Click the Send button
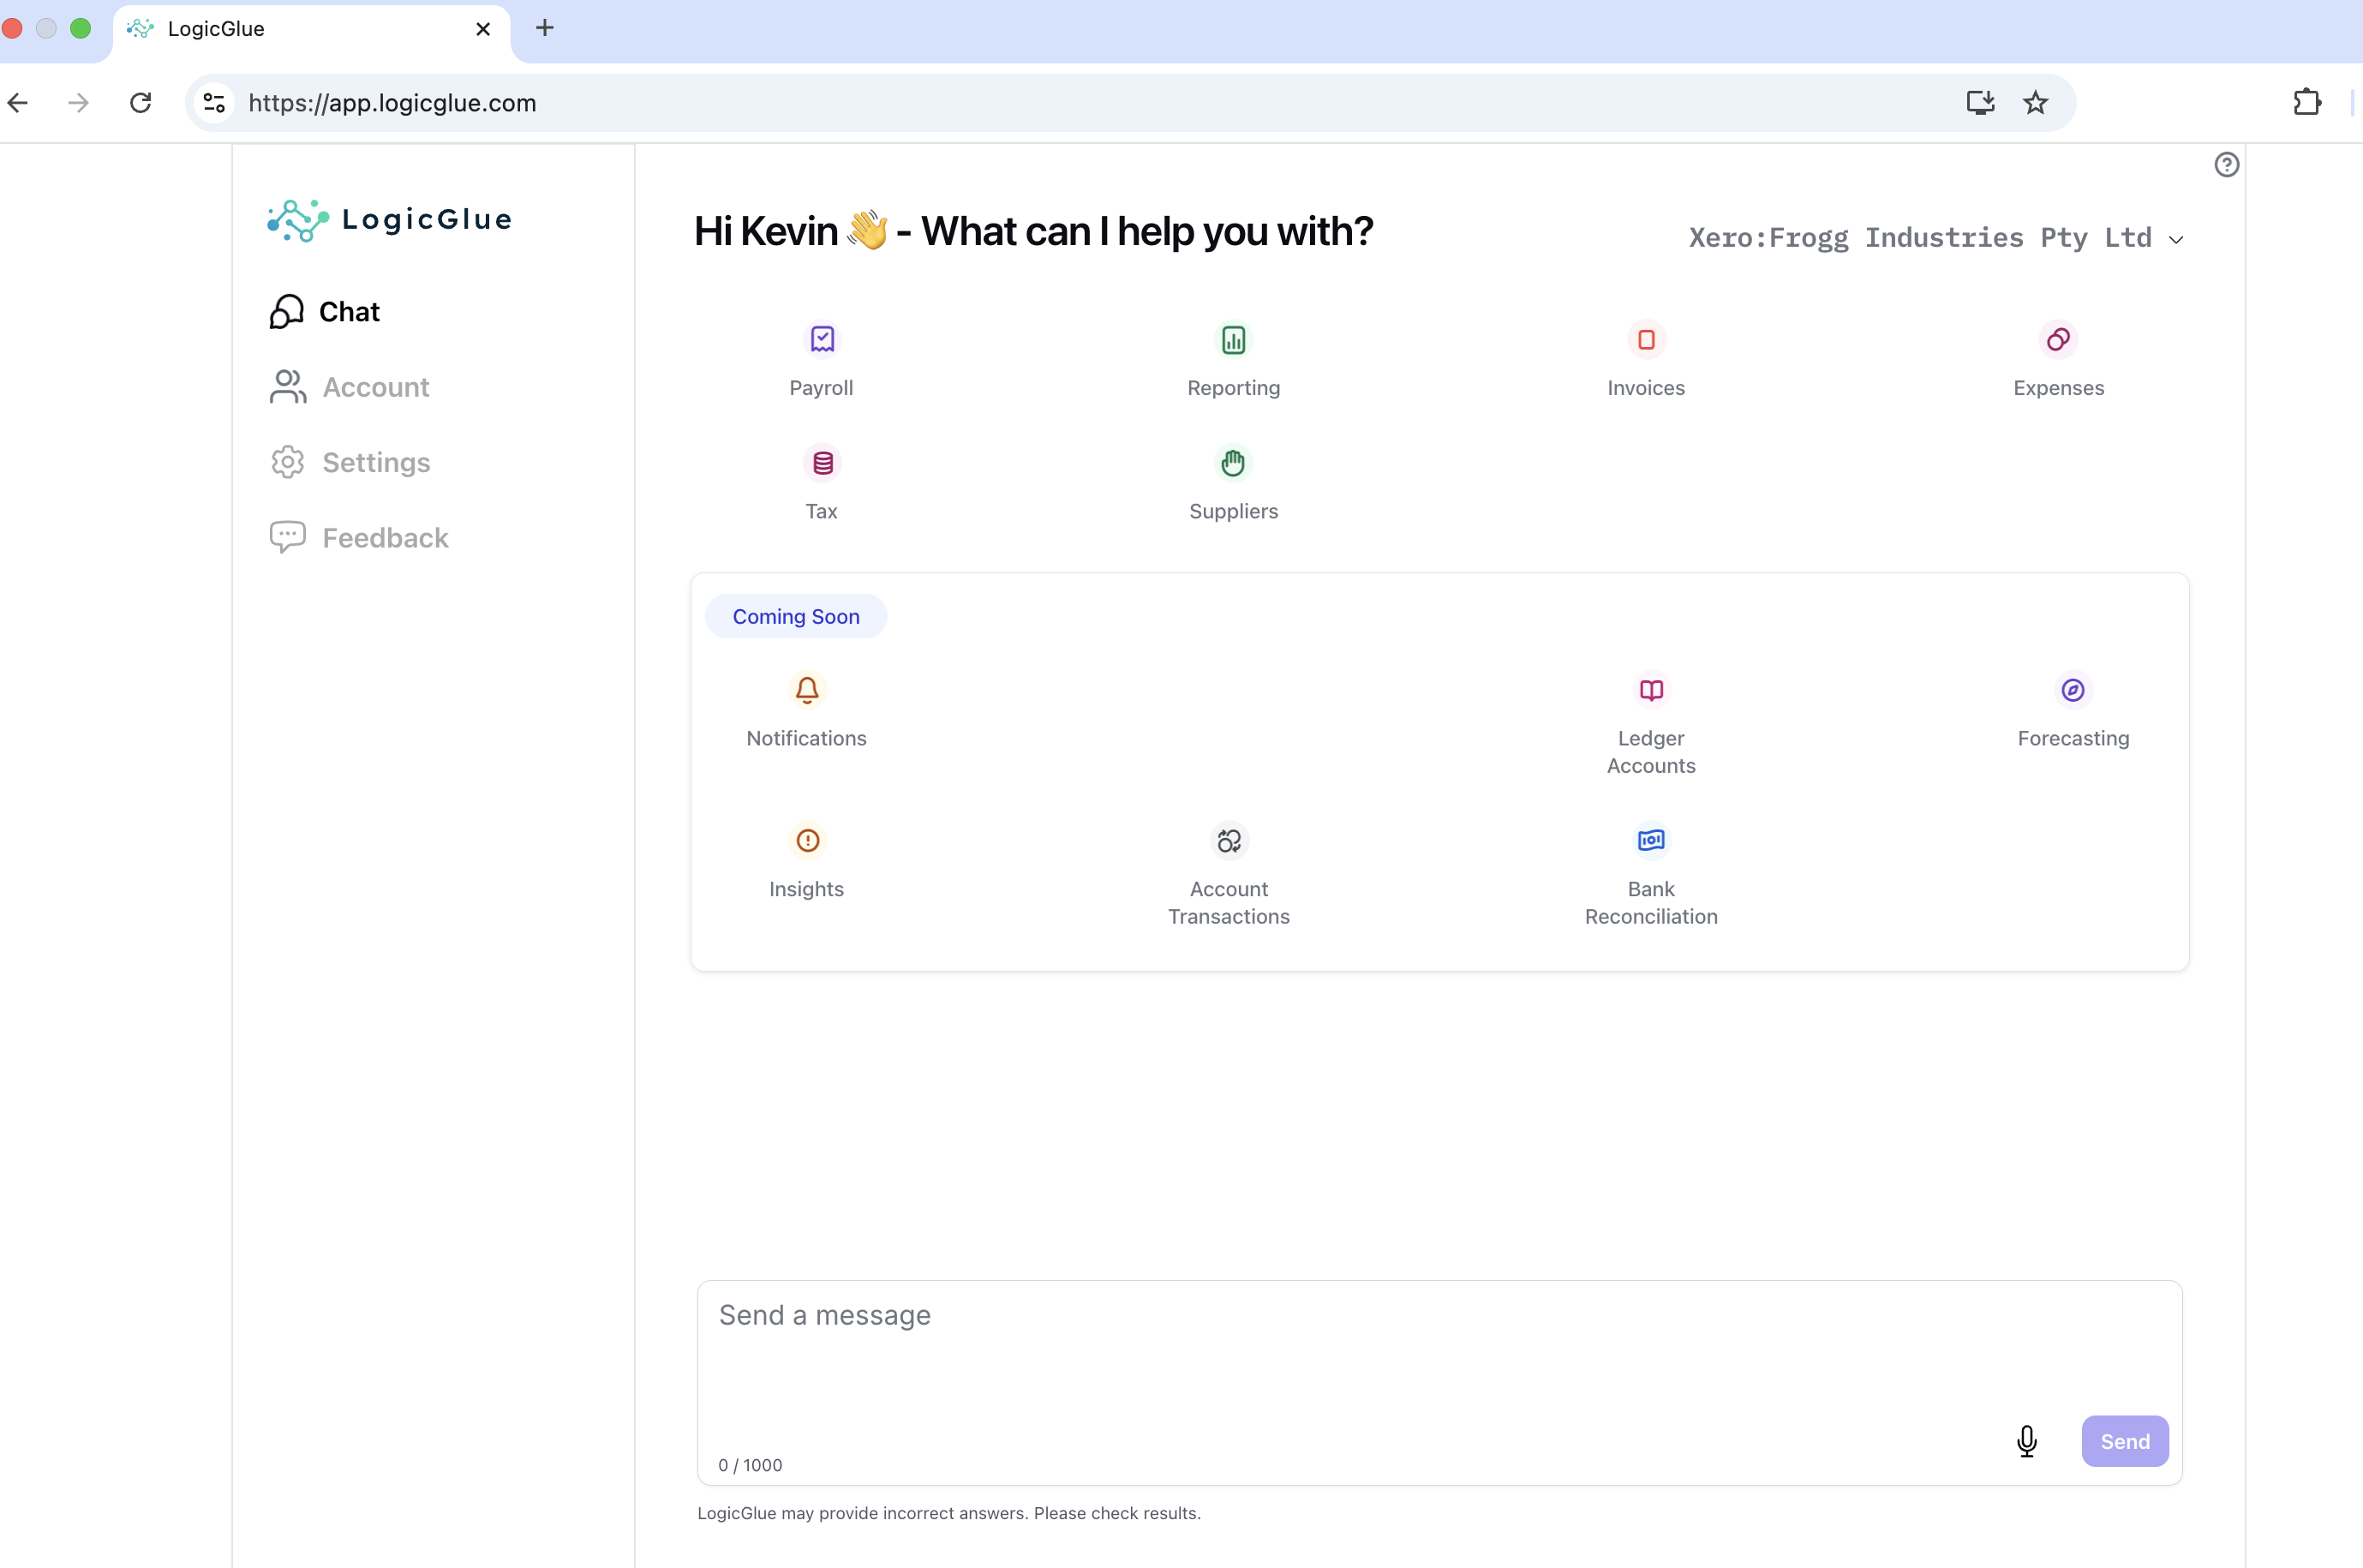The image size is (2363, 1568). pos(2125,1441)
